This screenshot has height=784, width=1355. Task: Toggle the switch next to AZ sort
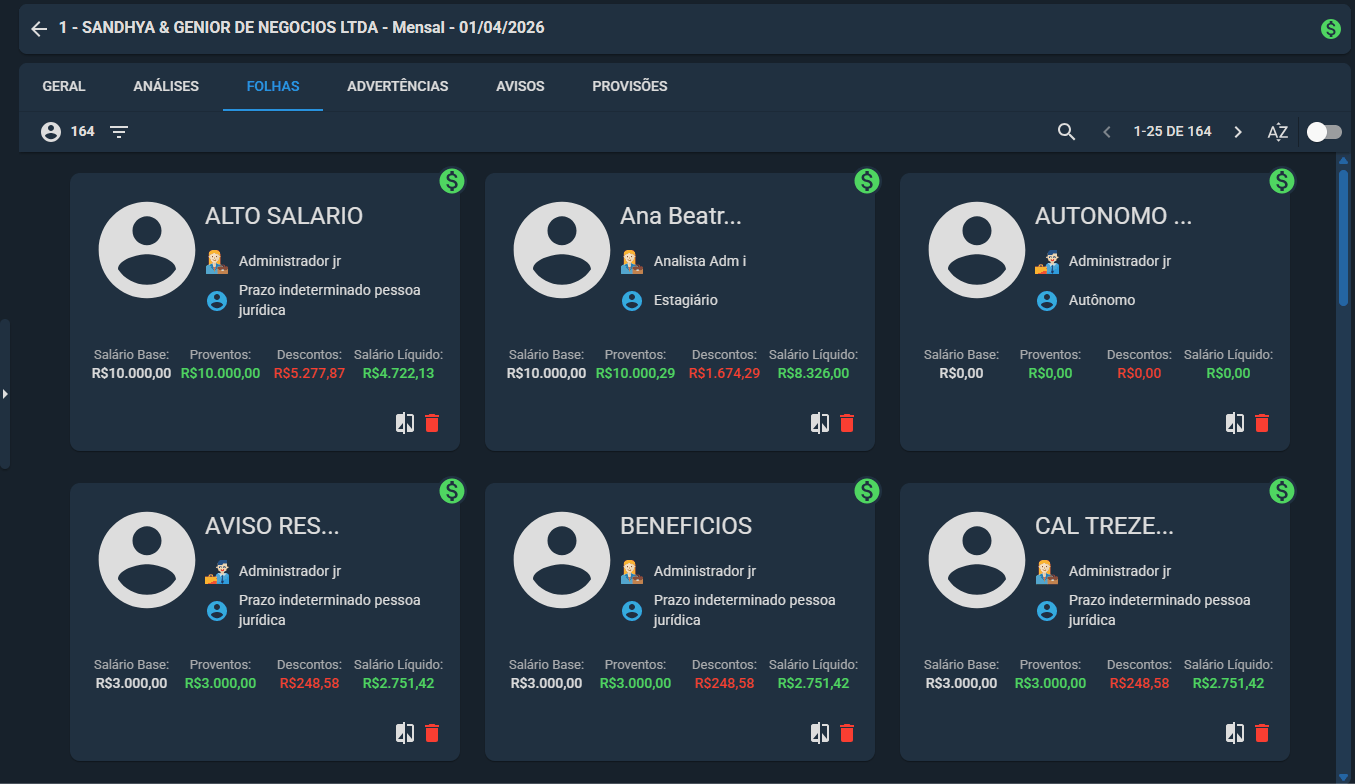pyautogui.click(x=1324, y=132)
